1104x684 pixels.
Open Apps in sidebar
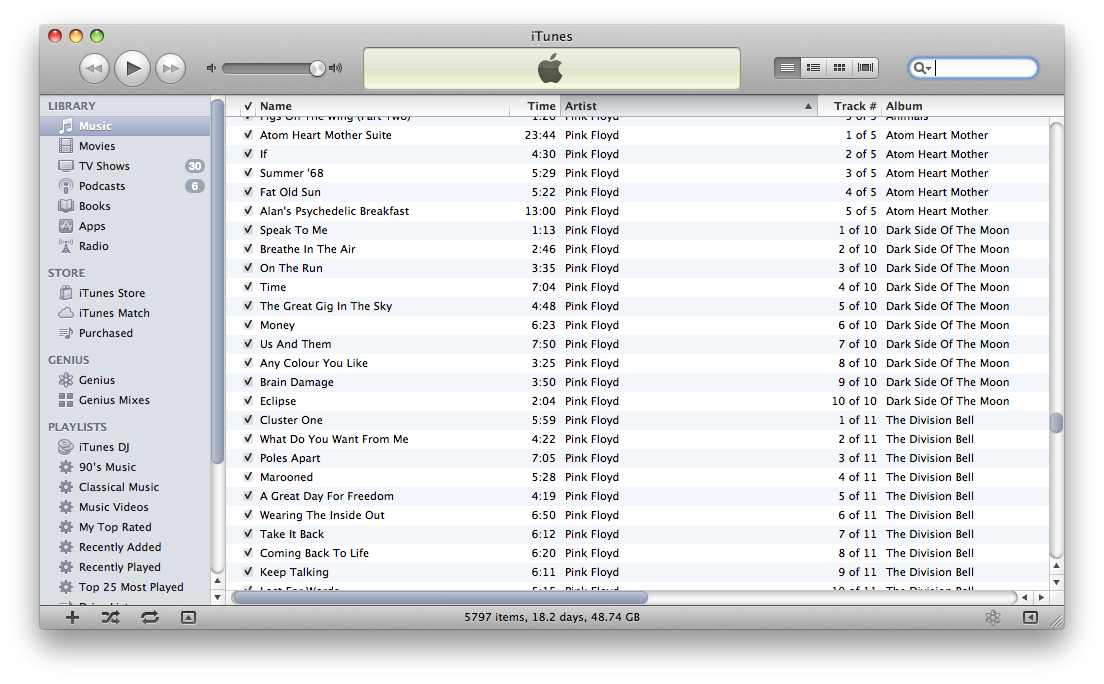pos(125,226)
